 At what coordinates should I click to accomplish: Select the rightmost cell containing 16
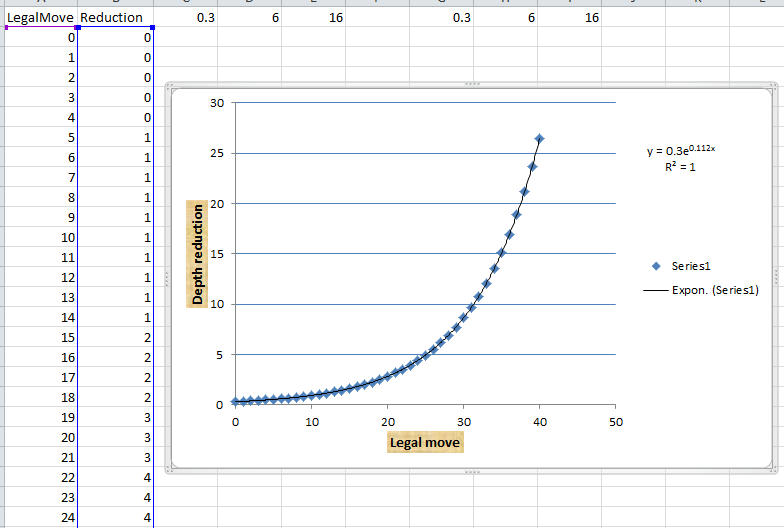click(592, 18)
